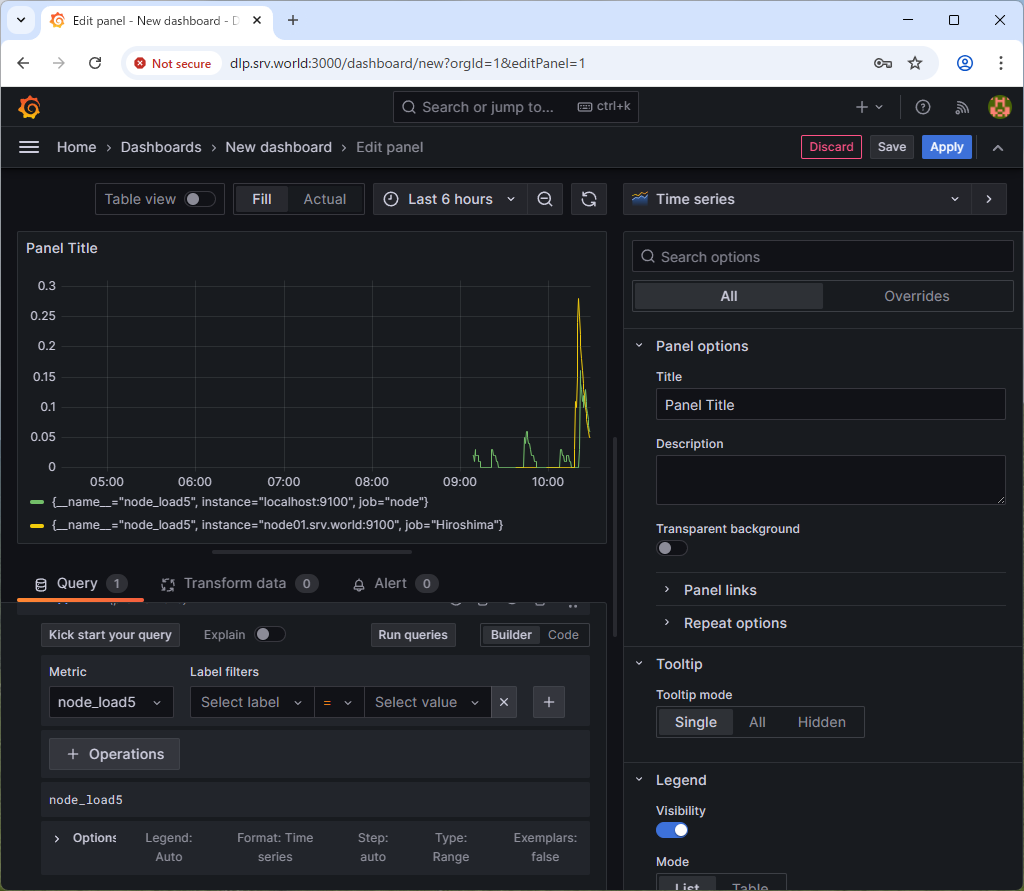Set tooltip mode to Hidden
The image size is (1024, 891).
click(x=822, y=722)
